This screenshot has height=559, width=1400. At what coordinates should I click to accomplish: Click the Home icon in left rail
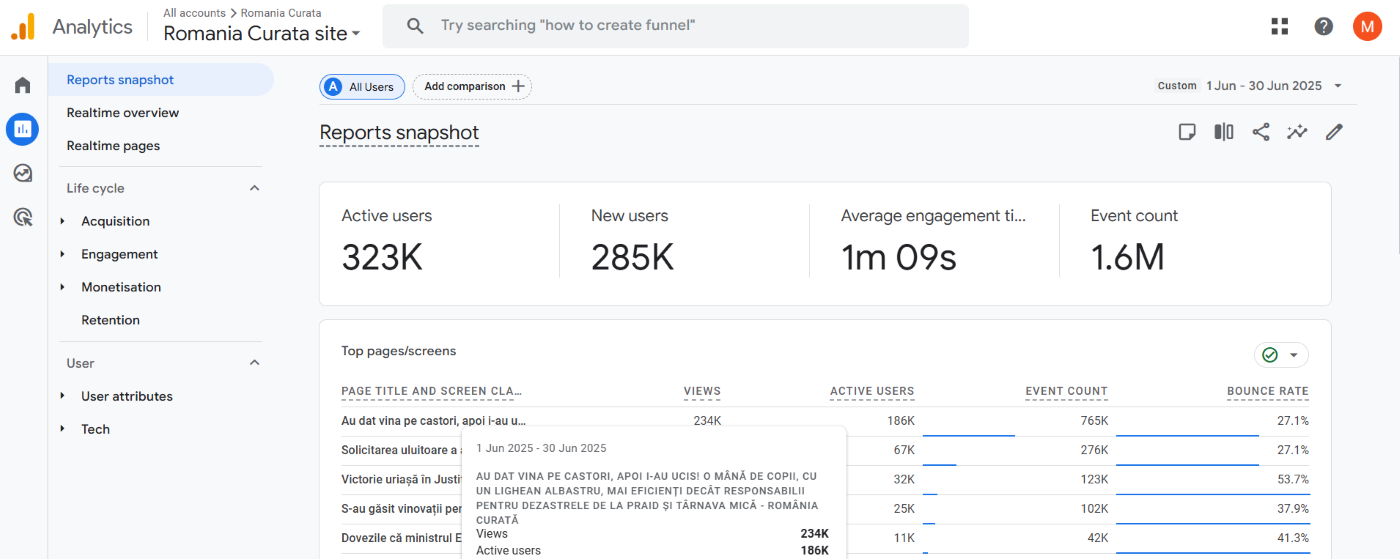click(22, 85)
